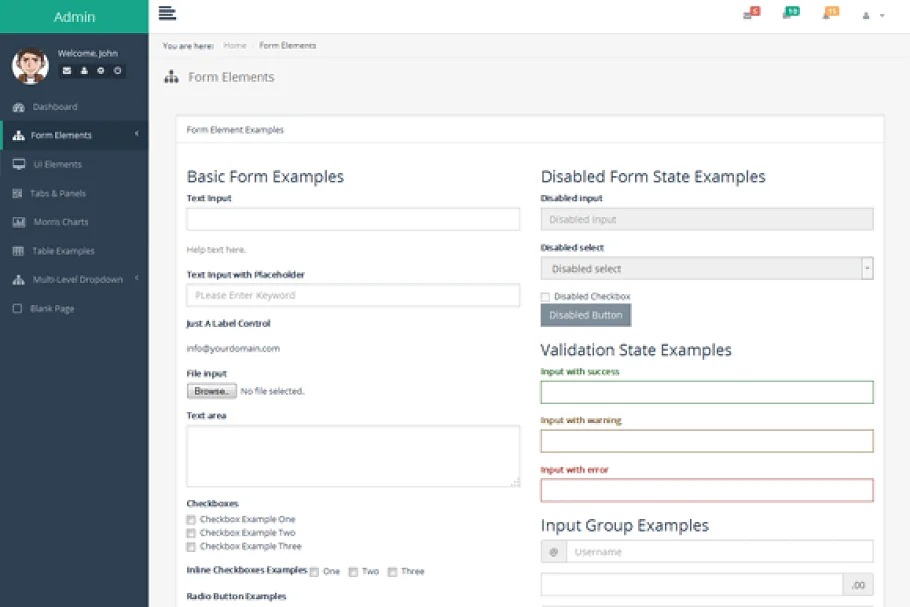Click John's avatar picture in the sidebar

tap(30, 65)
